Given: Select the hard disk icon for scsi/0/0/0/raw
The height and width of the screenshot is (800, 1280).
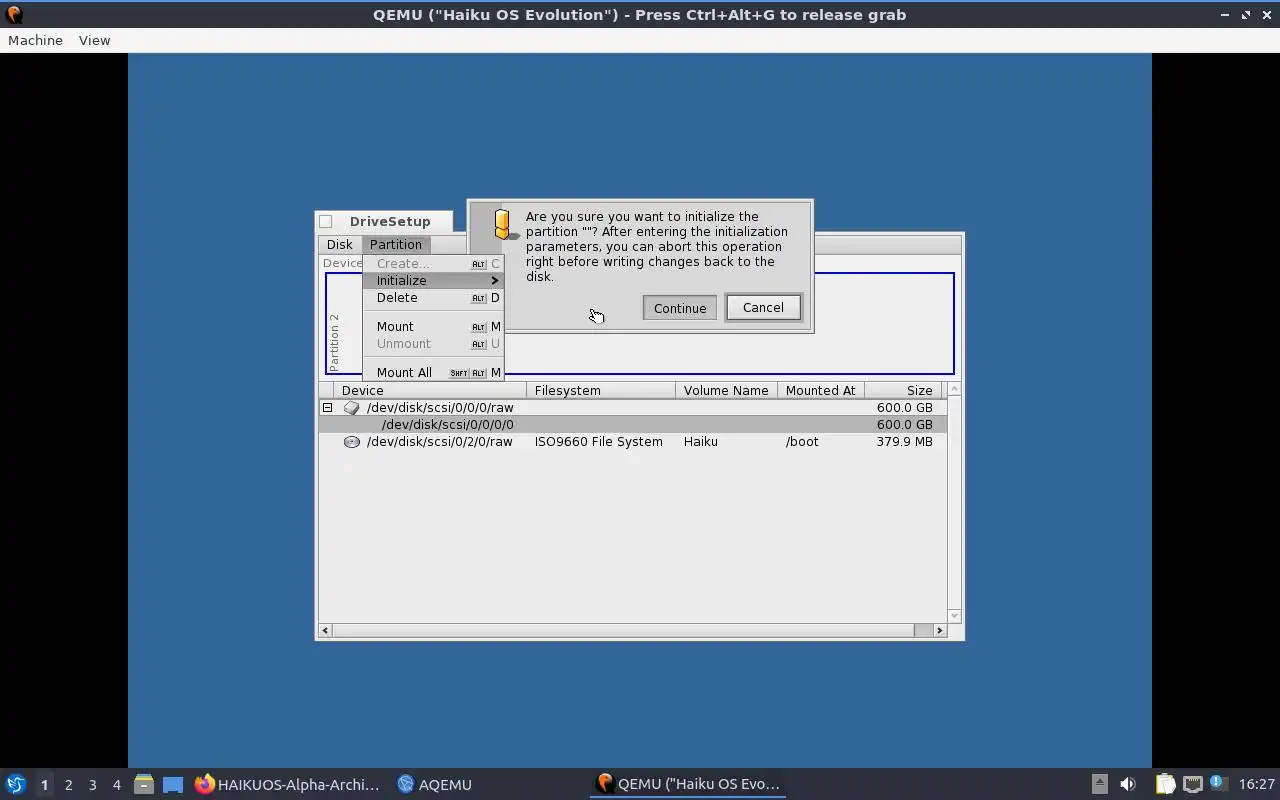Looking at the screenshot, I should tap(351, 408).
